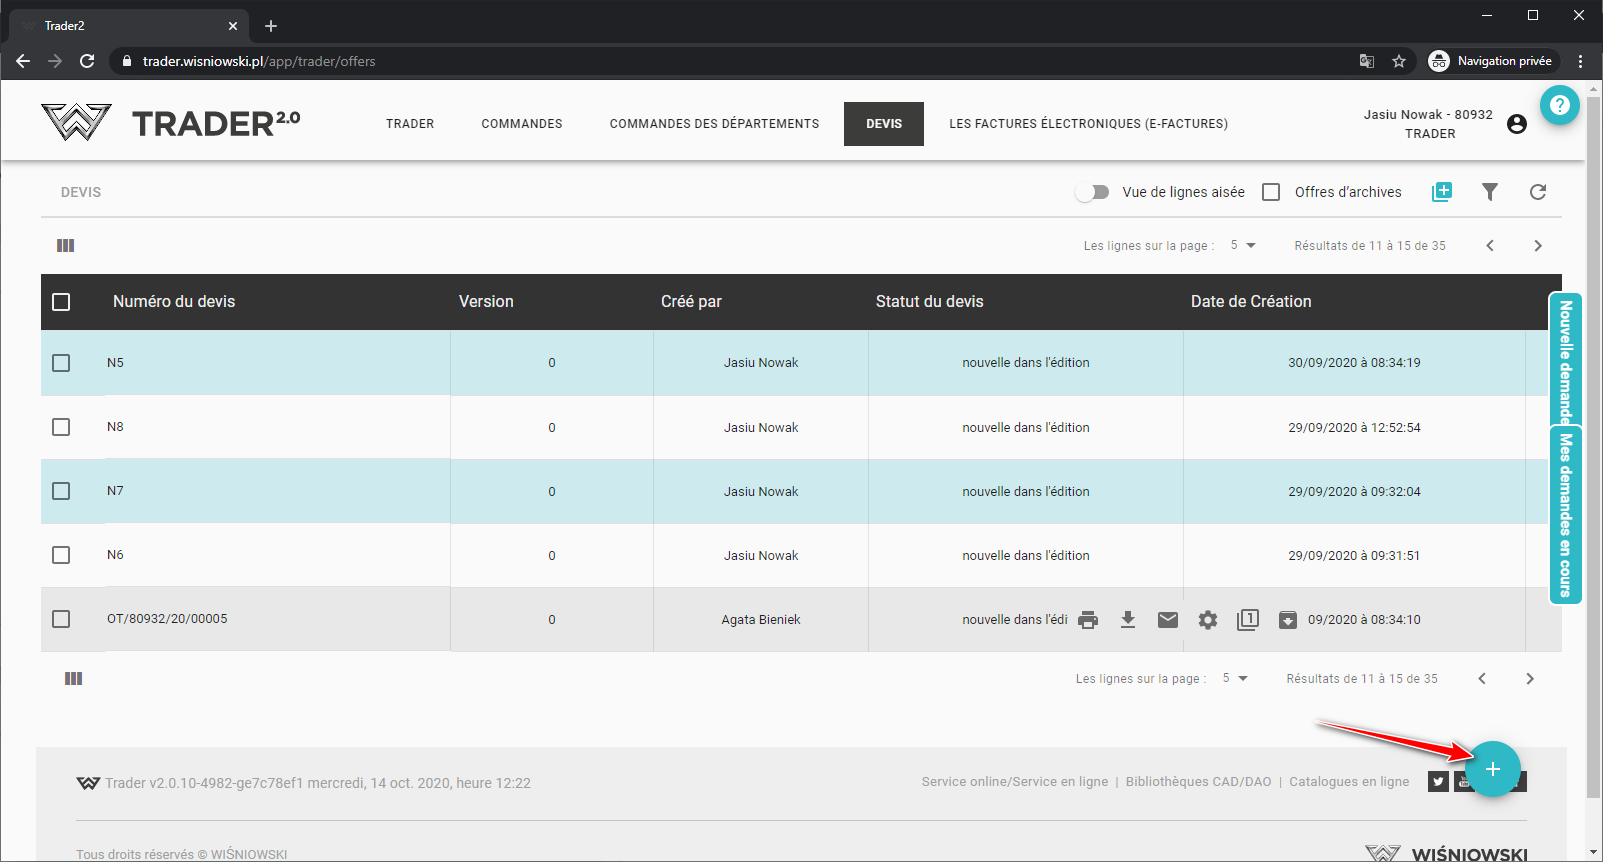Select all rows with the header checkbox
Screen dimensions: 1603x862
(x=61, y=302)
